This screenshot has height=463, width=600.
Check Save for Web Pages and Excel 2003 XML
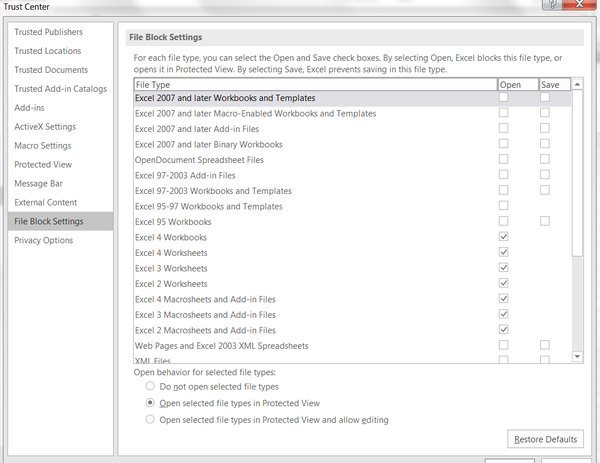(x=545, y=345)
